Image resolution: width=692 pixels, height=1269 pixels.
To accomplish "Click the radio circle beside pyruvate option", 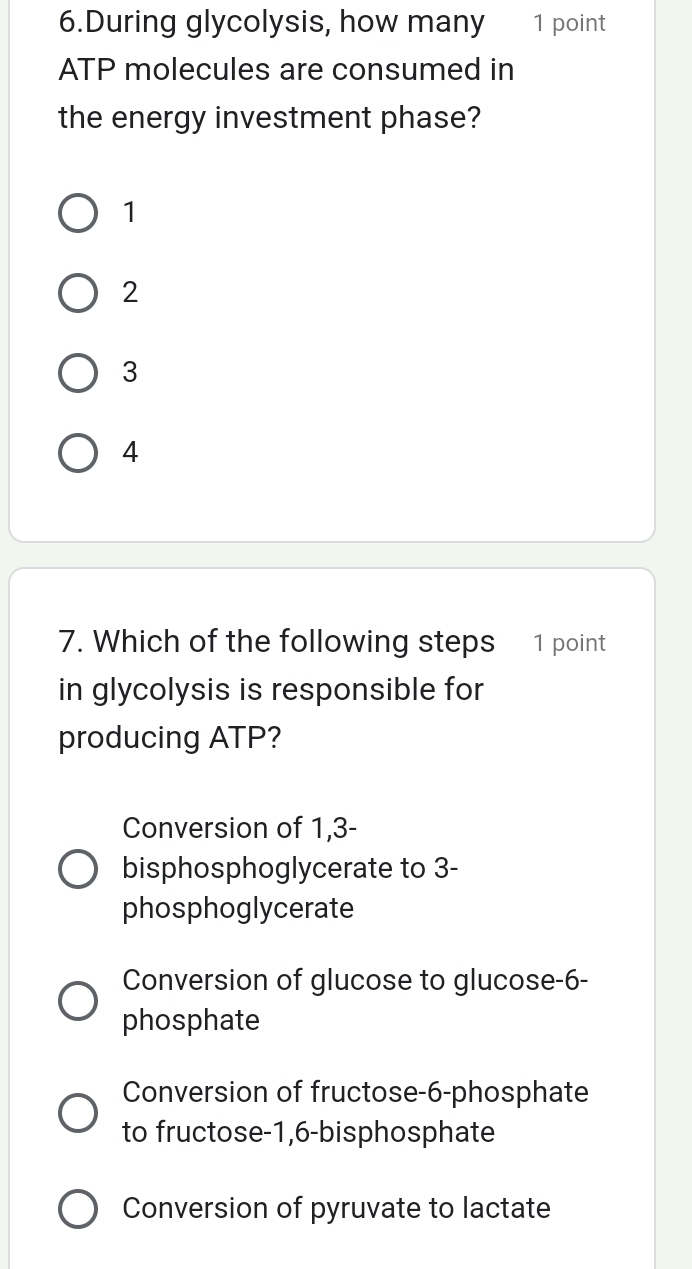I will (x=78, y=1208).
